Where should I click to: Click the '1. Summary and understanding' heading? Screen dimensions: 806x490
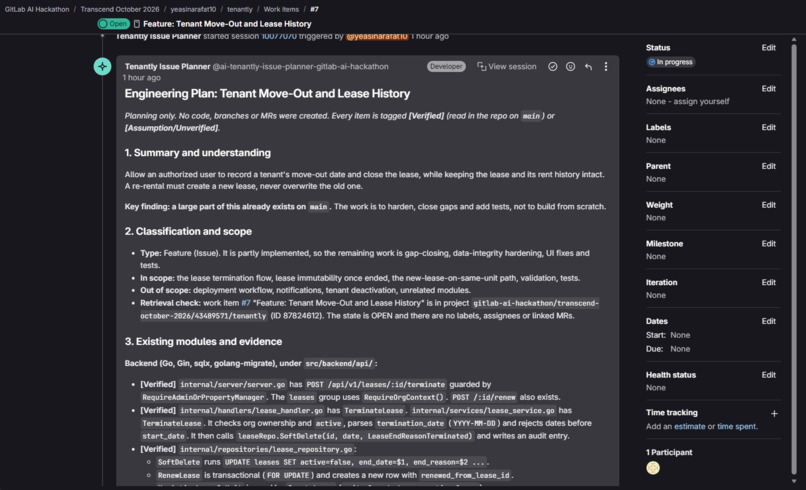click(x=197, y=153)
